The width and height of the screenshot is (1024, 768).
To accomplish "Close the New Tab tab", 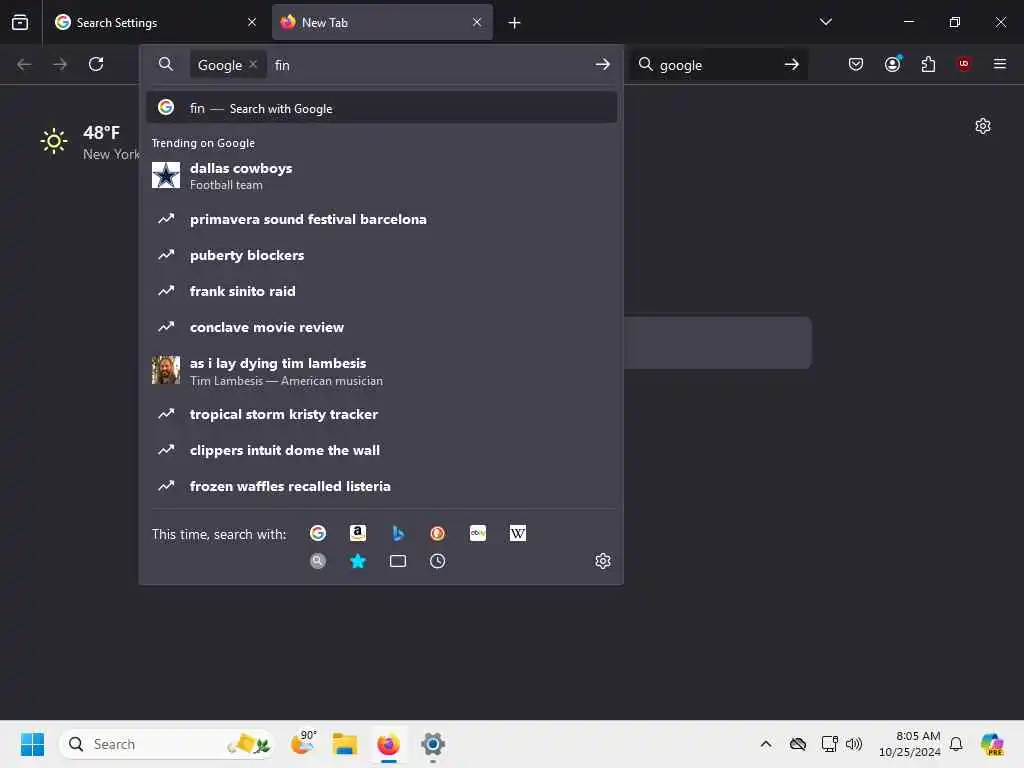I will coord(477,22).
